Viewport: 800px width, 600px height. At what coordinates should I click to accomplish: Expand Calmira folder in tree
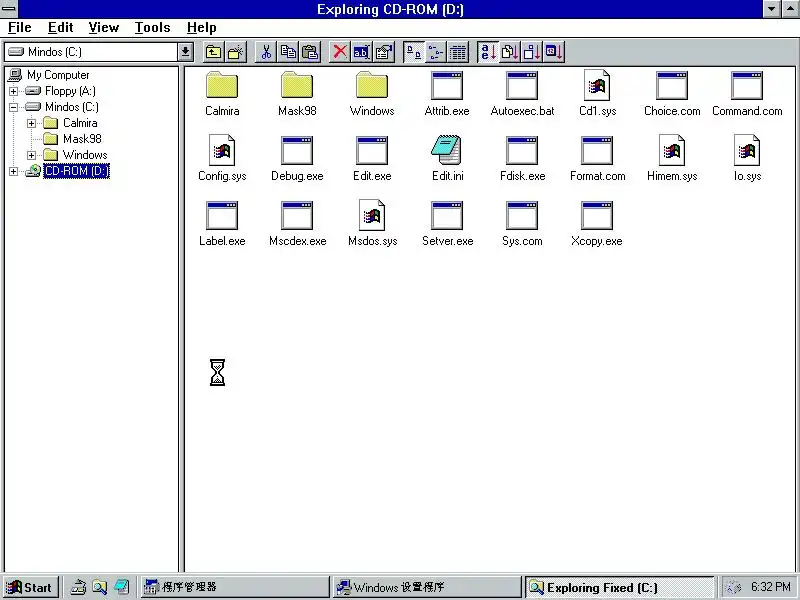click(x=32, y=123)
